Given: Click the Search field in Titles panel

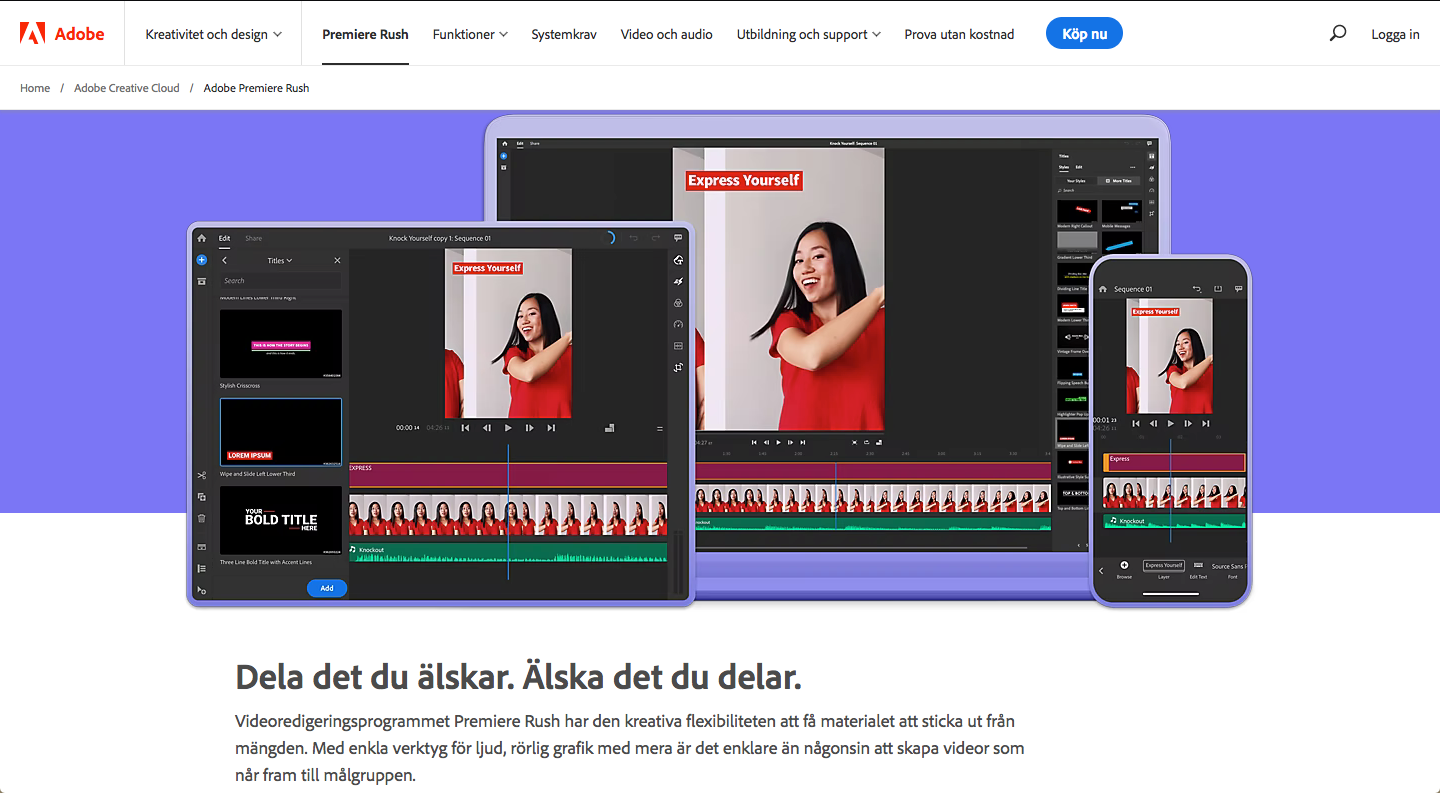Looking at the screenshot, I should point(281,281).
